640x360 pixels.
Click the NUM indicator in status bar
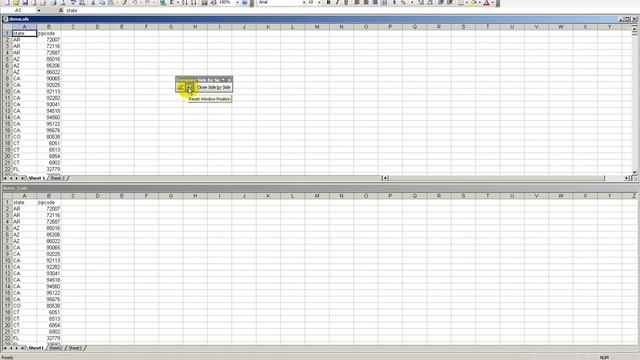click(604, 358)
